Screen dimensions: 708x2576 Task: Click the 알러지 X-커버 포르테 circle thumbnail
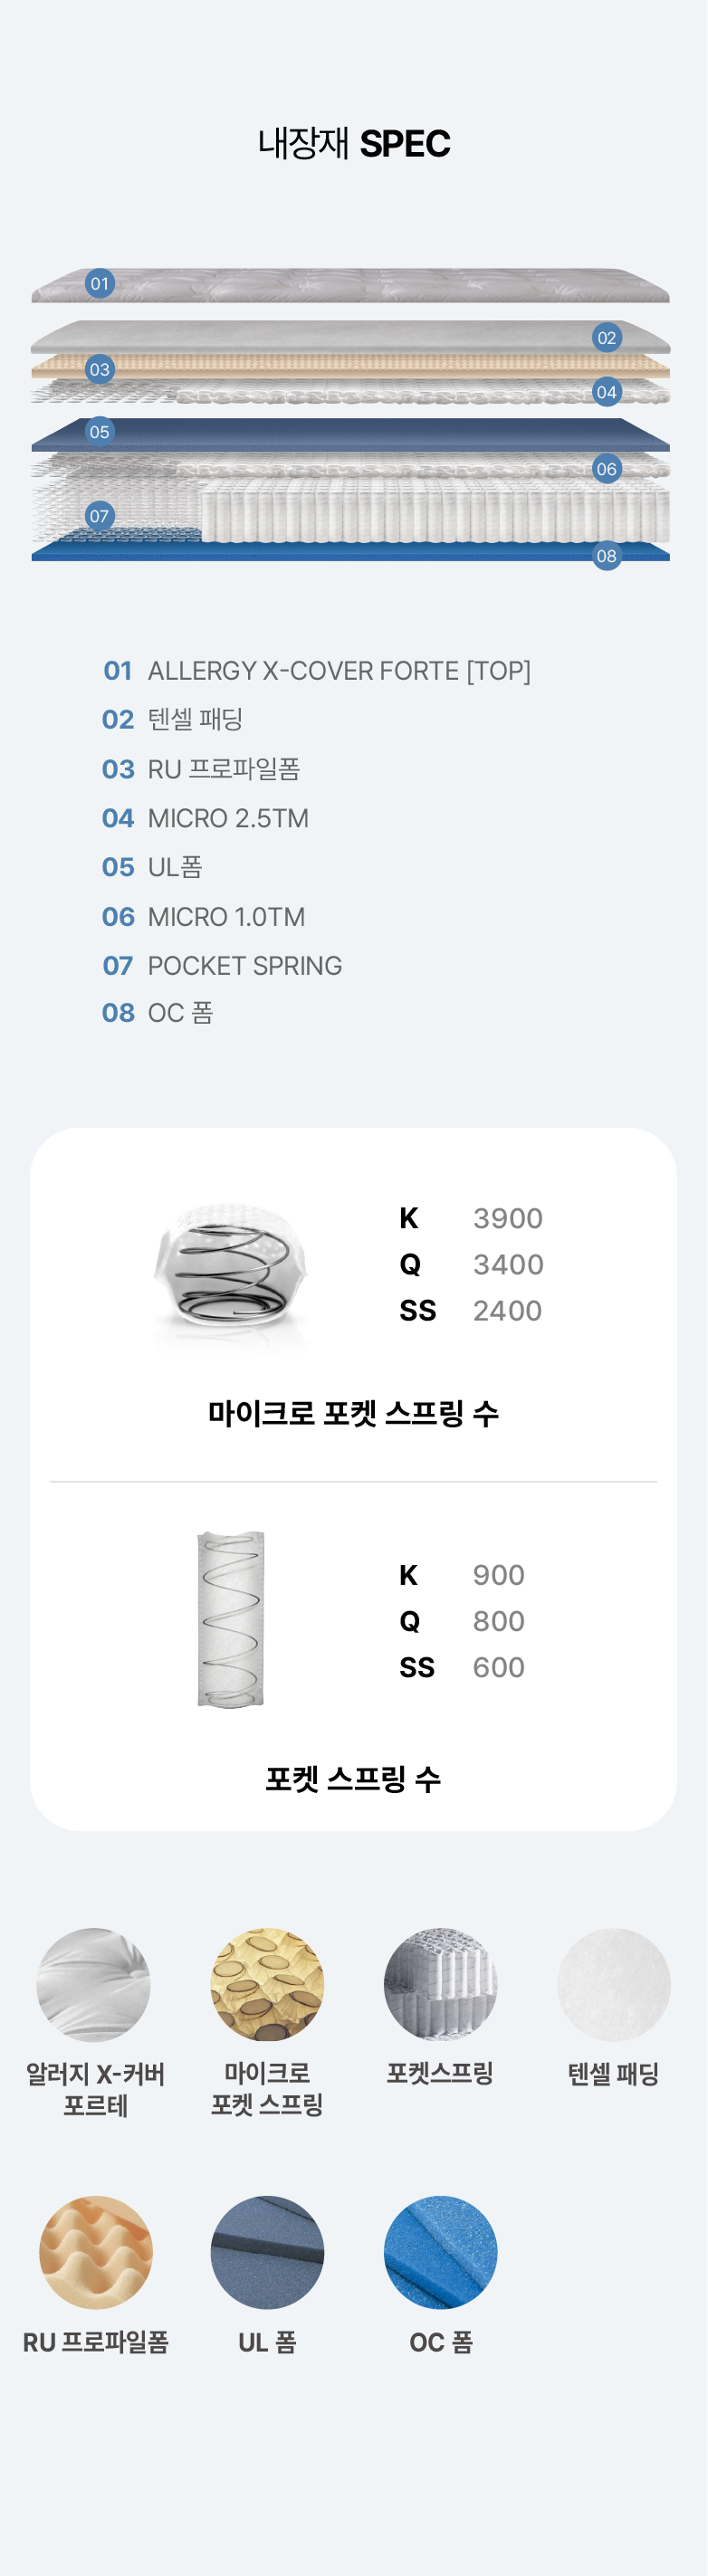click(94, 1984)
